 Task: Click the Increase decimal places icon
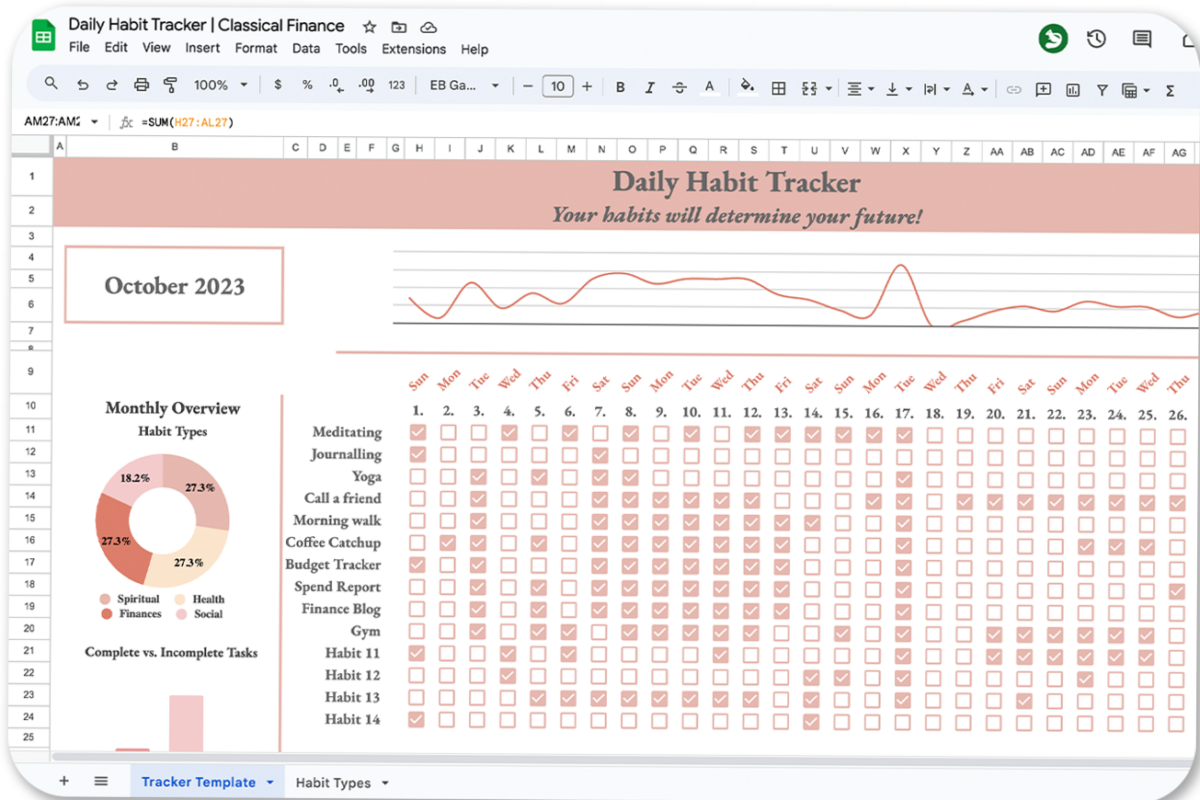pos(367,85)
